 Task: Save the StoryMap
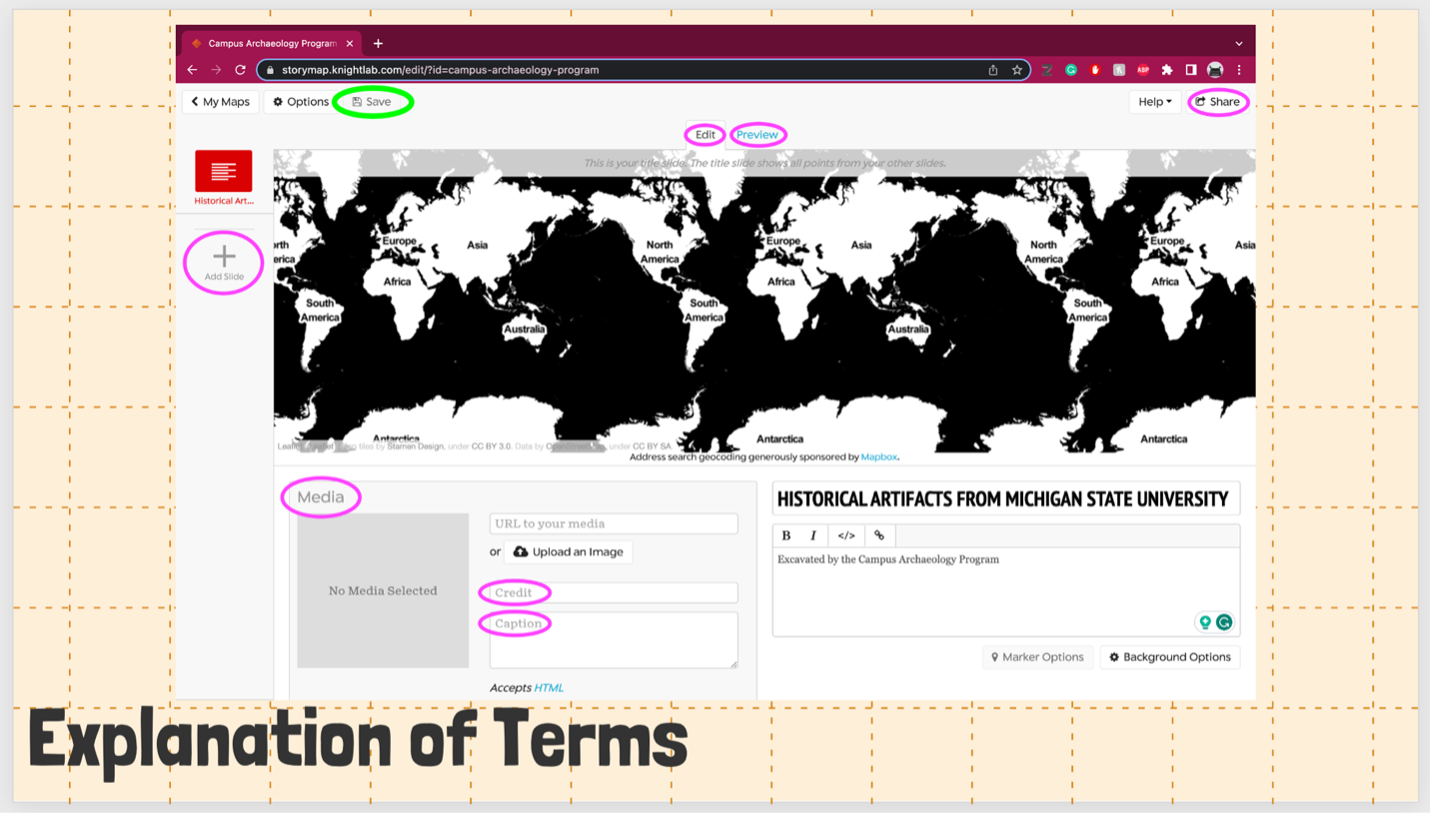372,102
